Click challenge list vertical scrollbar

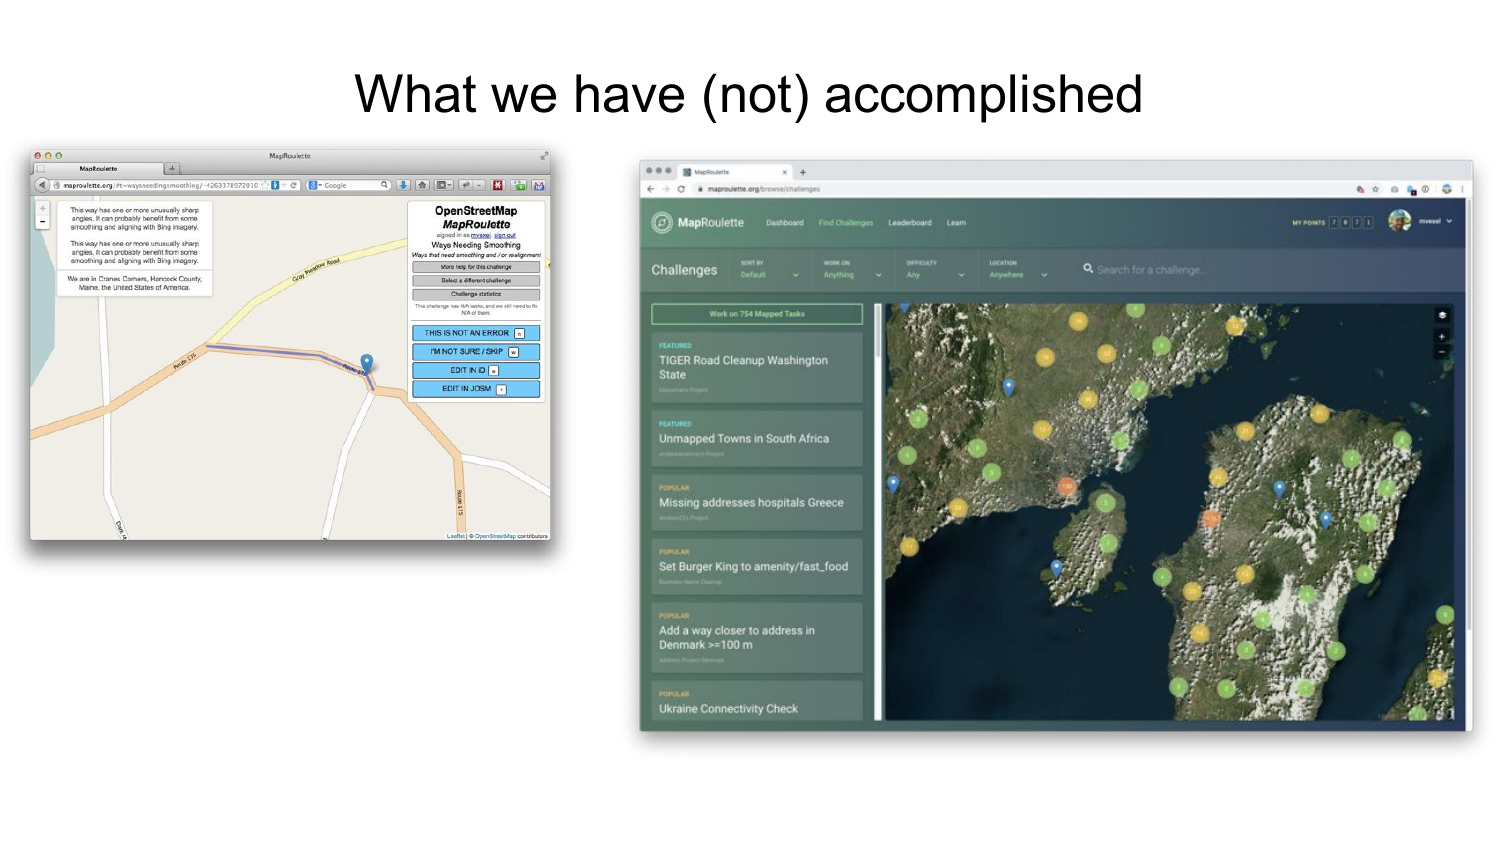click(x=878, y=332)
